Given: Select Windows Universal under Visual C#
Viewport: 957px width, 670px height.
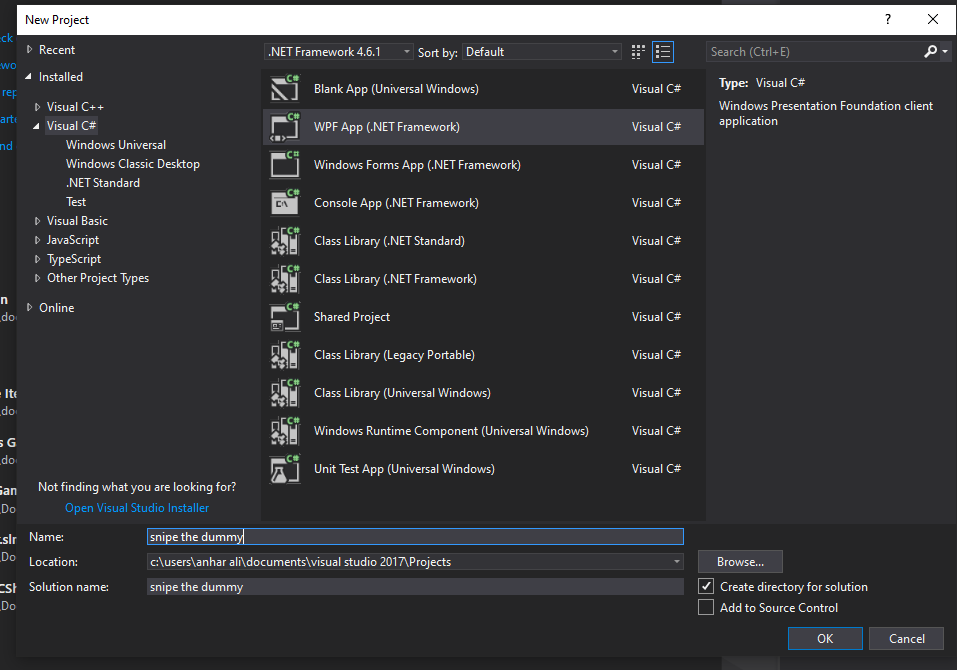Looking at the screenshot, I should [116, 144].
